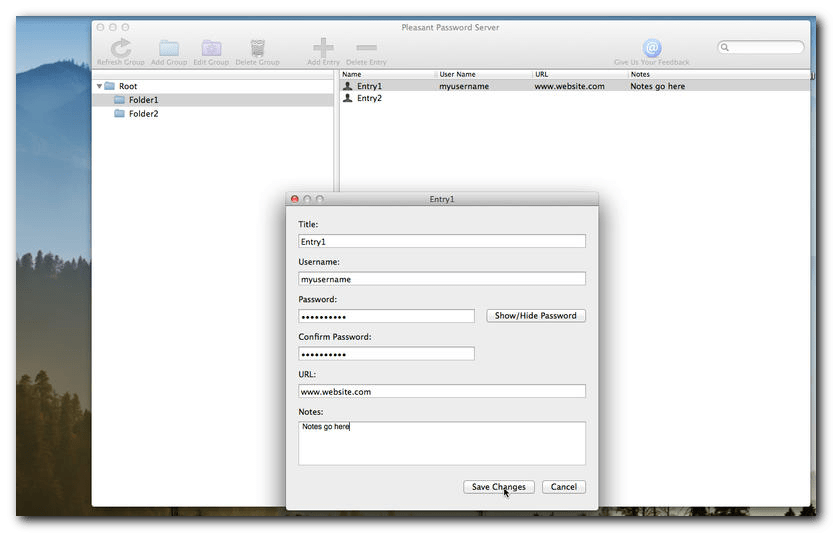This screenshot has height=533, width=833.
Task: Click Entry1's person icon
Action: pos(347,86)
